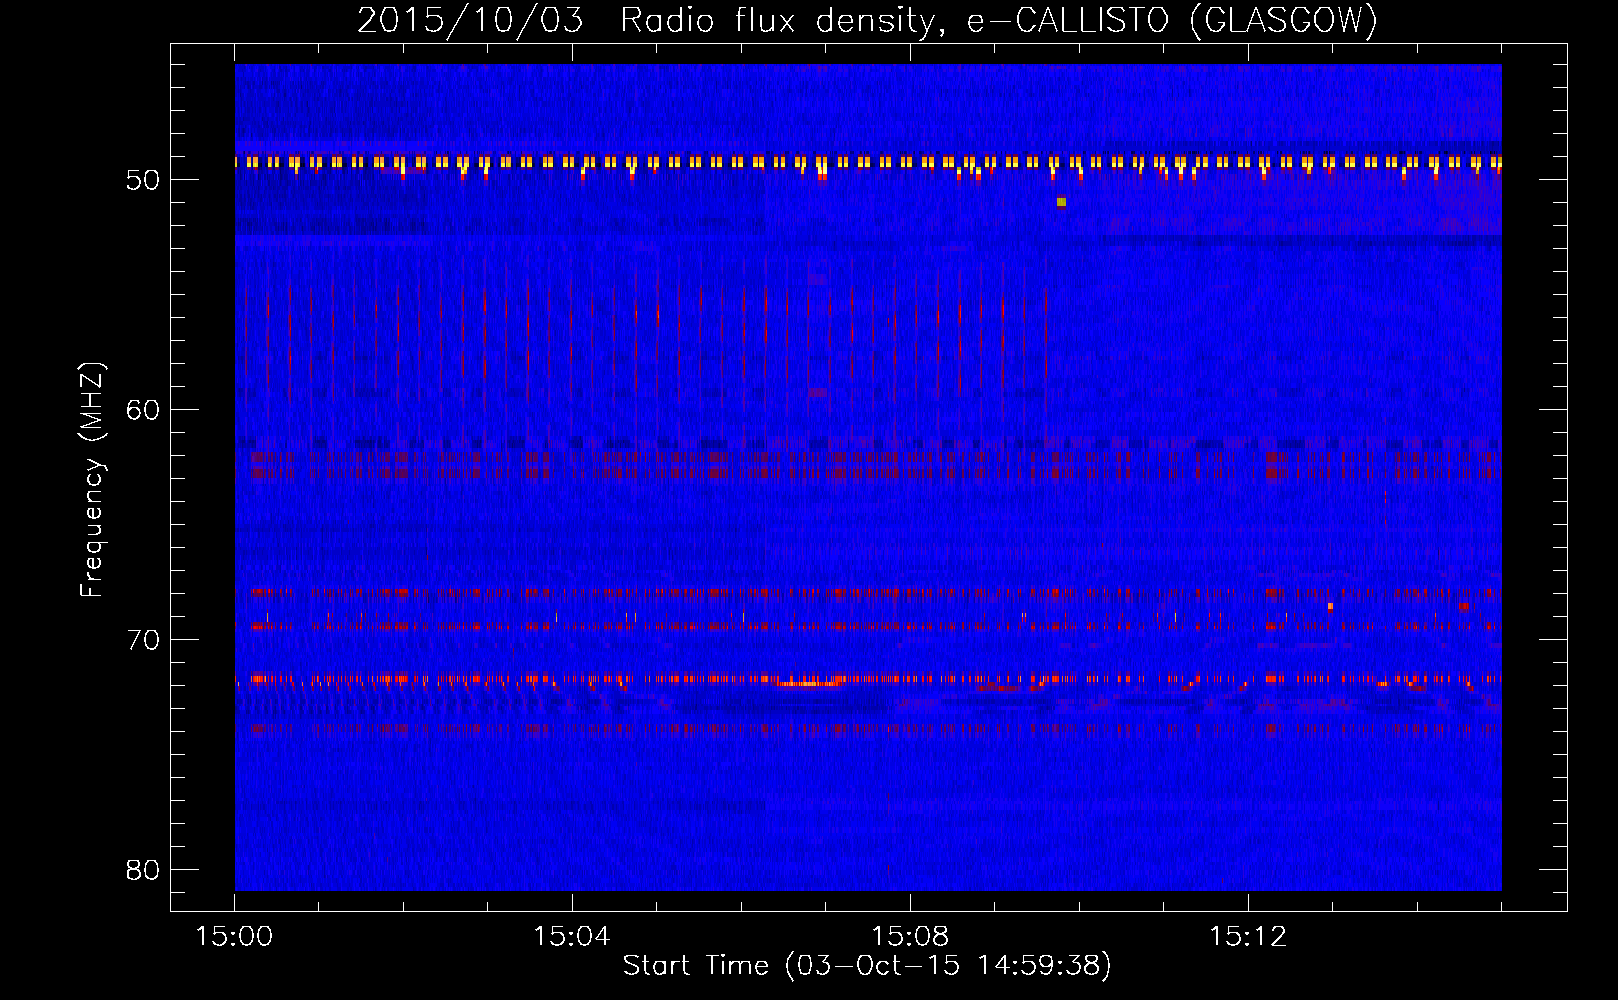Click the word GLASGOW in the title
This screenshot has width=1618, height=1000.
click(x=1283, y=20)
